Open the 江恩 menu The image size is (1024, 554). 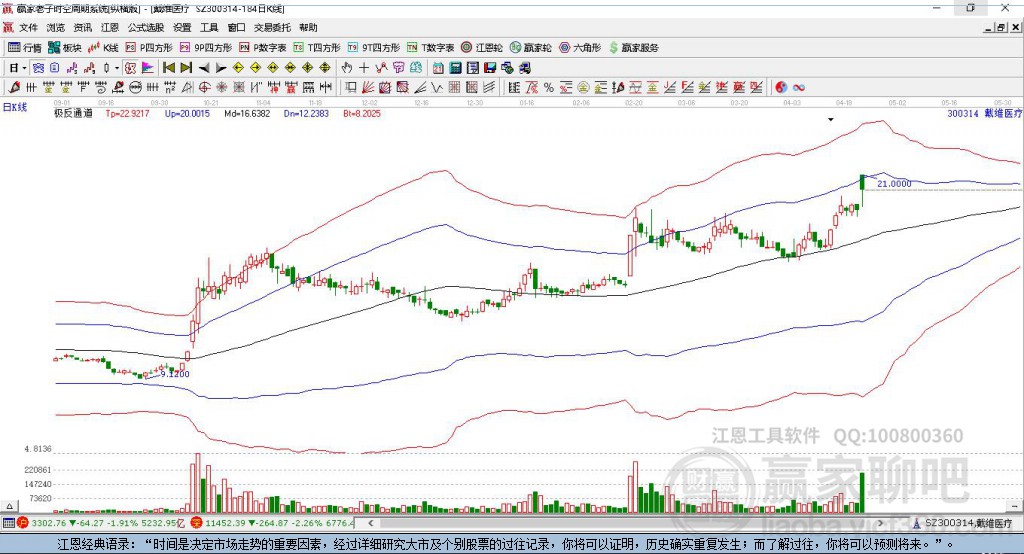click(110, 27)
